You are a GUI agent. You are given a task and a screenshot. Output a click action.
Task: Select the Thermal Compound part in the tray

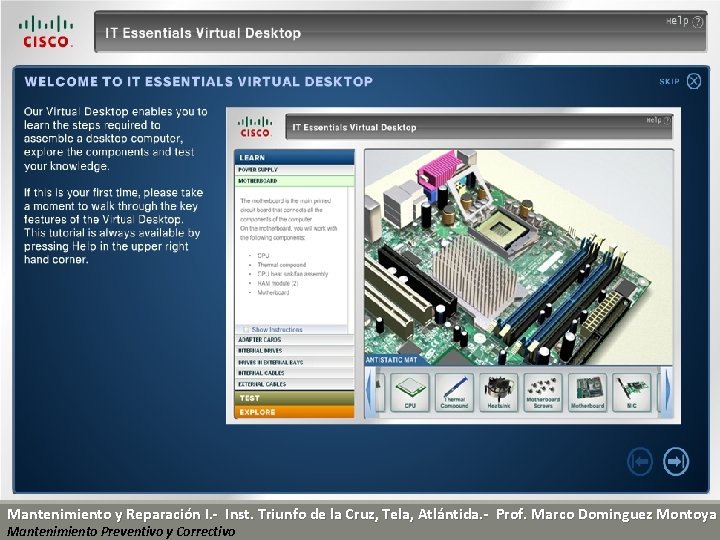click(454, 392)
